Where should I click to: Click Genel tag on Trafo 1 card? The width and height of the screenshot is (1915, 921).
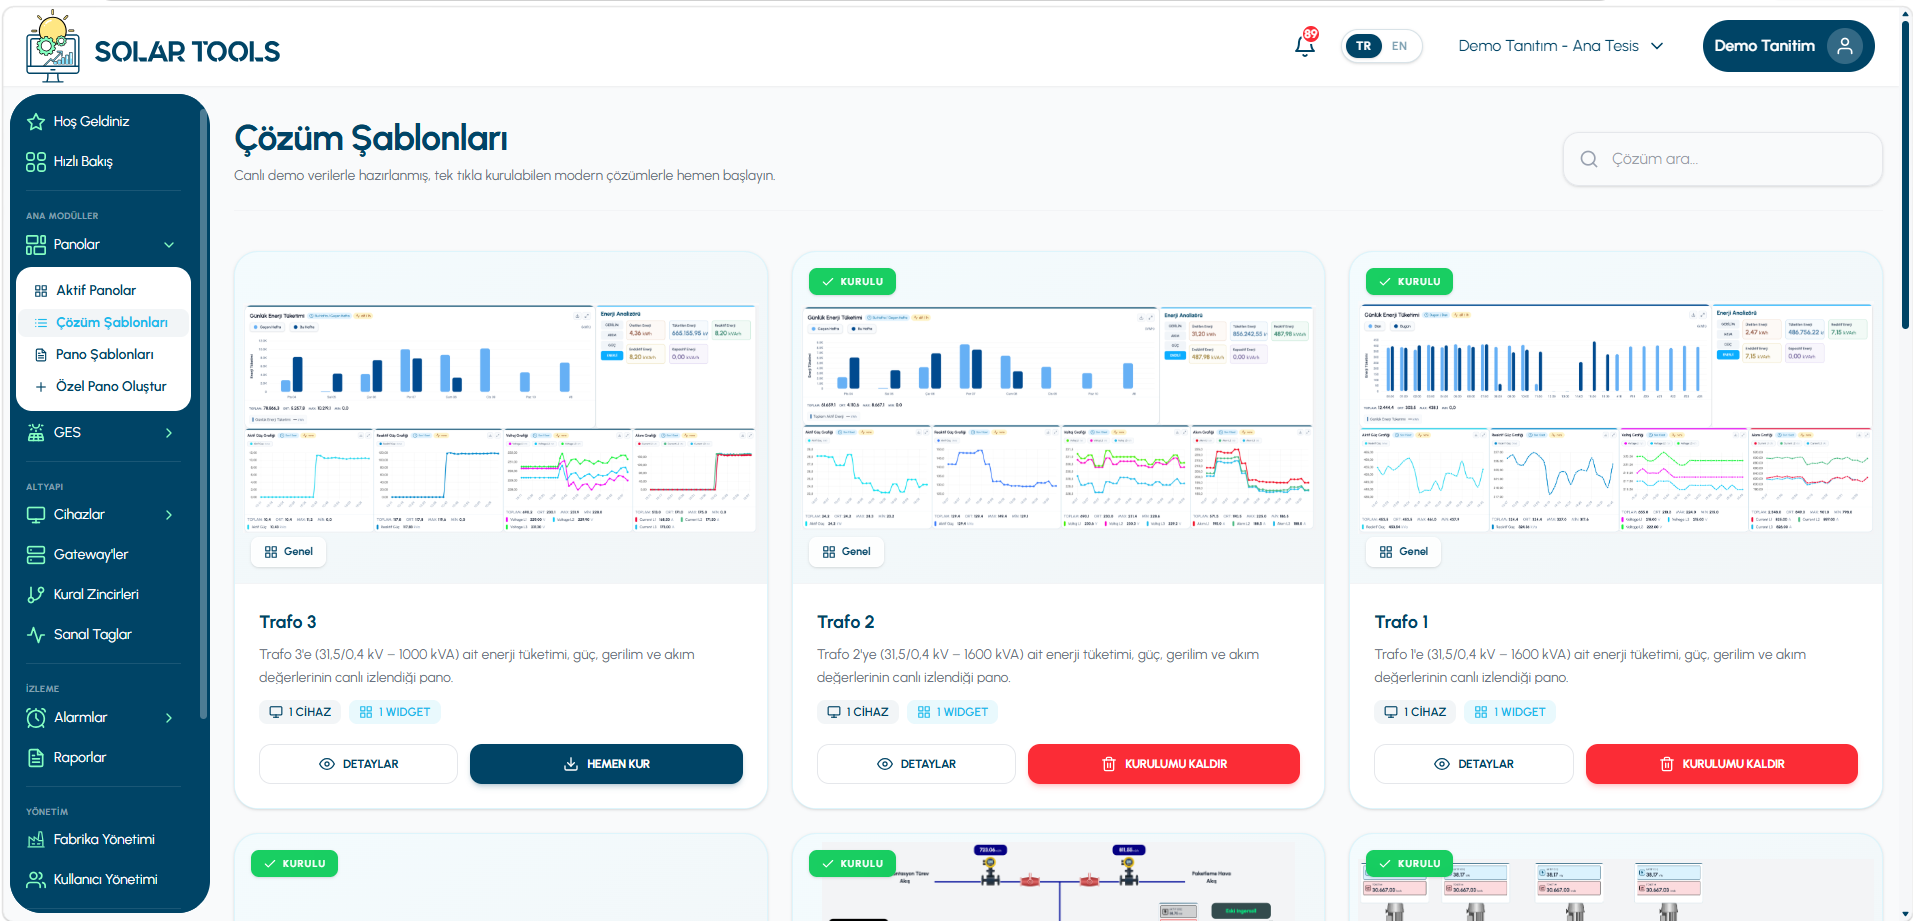[1404, 552]
